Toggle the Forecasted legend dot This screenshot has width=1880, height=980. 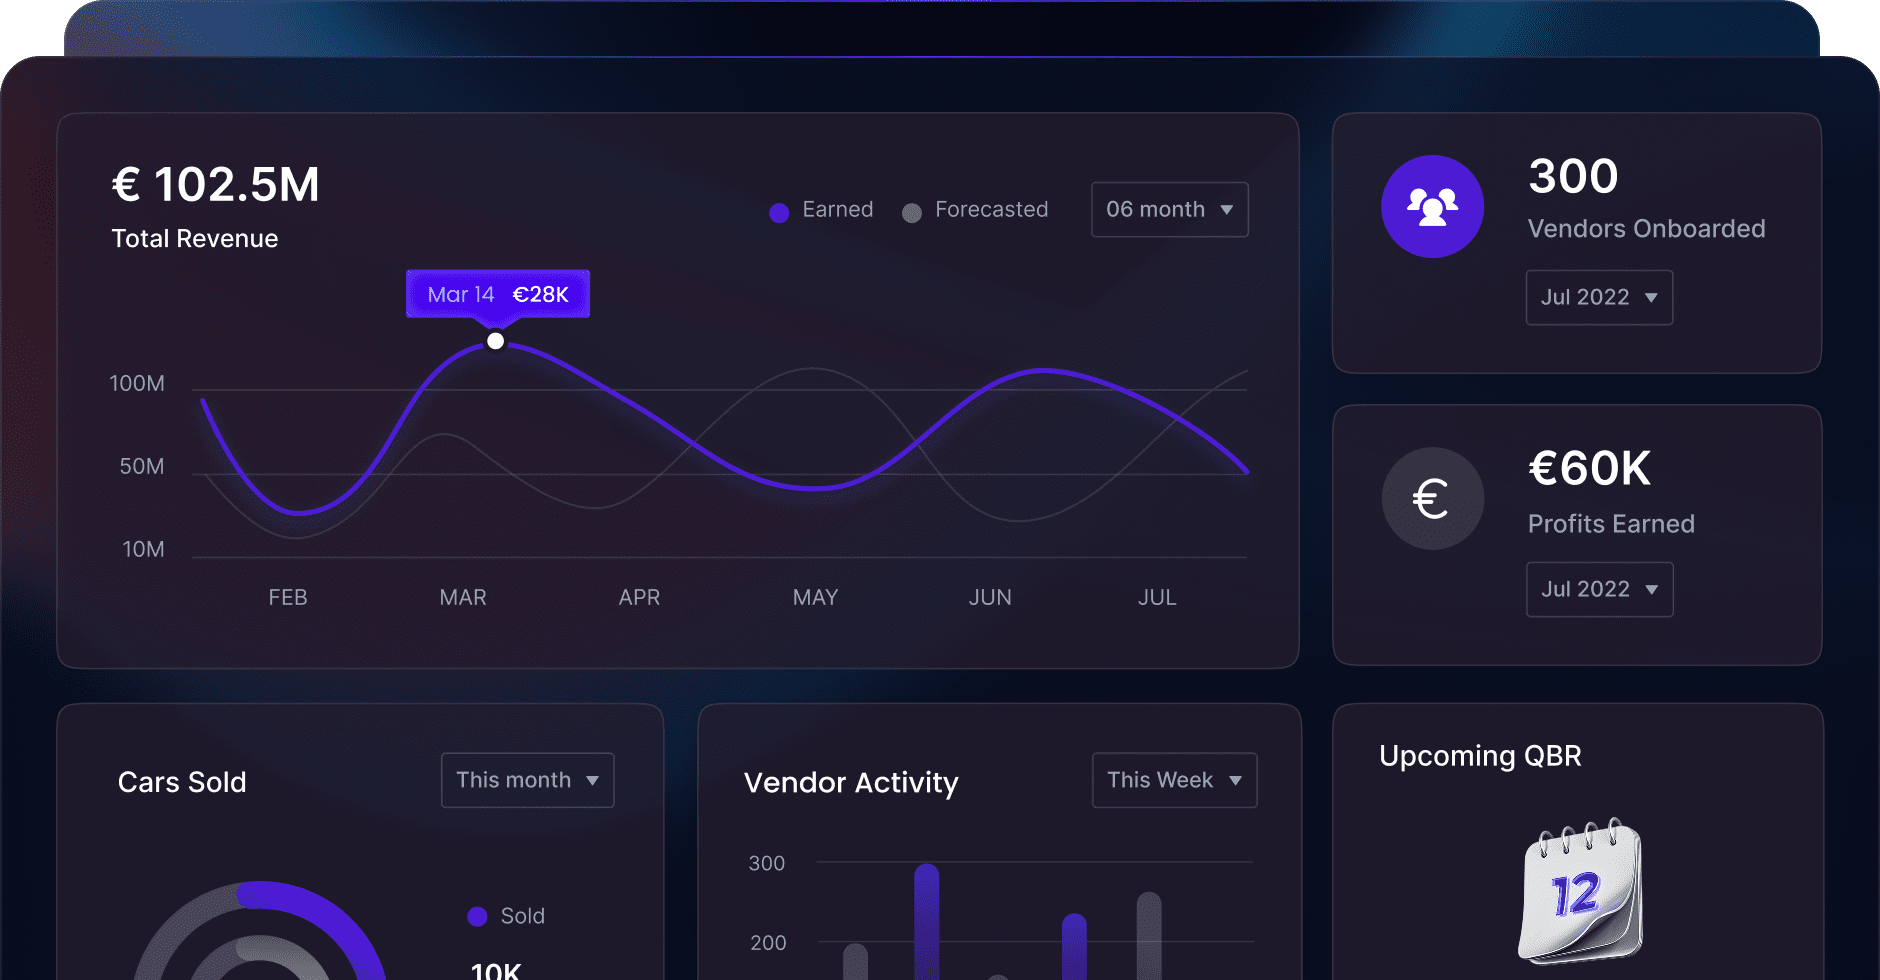point(911,212)
